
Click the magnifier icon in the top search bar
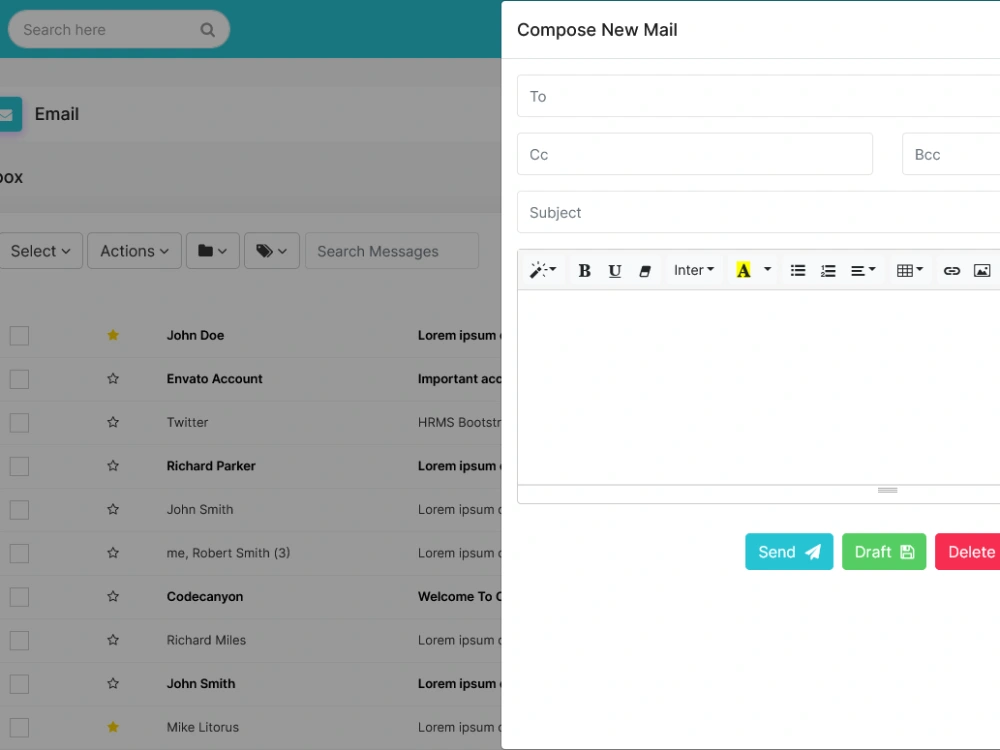(207, 29)
